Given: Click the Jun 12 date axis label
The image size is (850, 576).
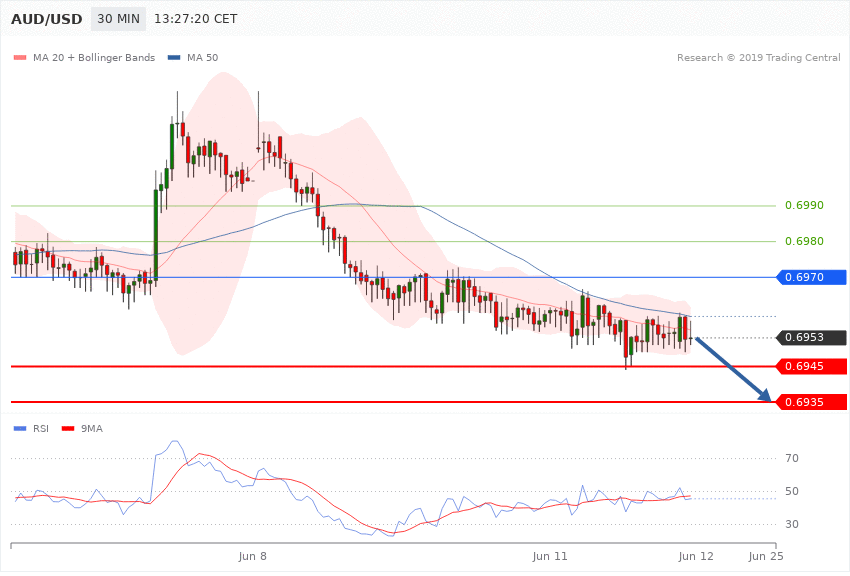Looking at the screenshot, I should click(x=696, y=556).
